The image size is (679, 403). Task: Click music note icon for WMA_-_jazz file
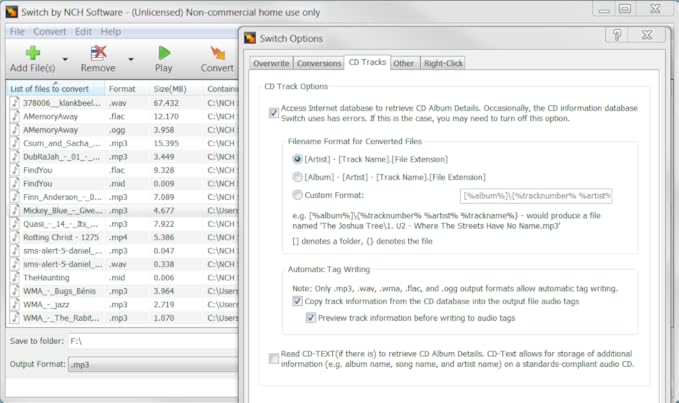pyautogui.click(x=15, y=304)
